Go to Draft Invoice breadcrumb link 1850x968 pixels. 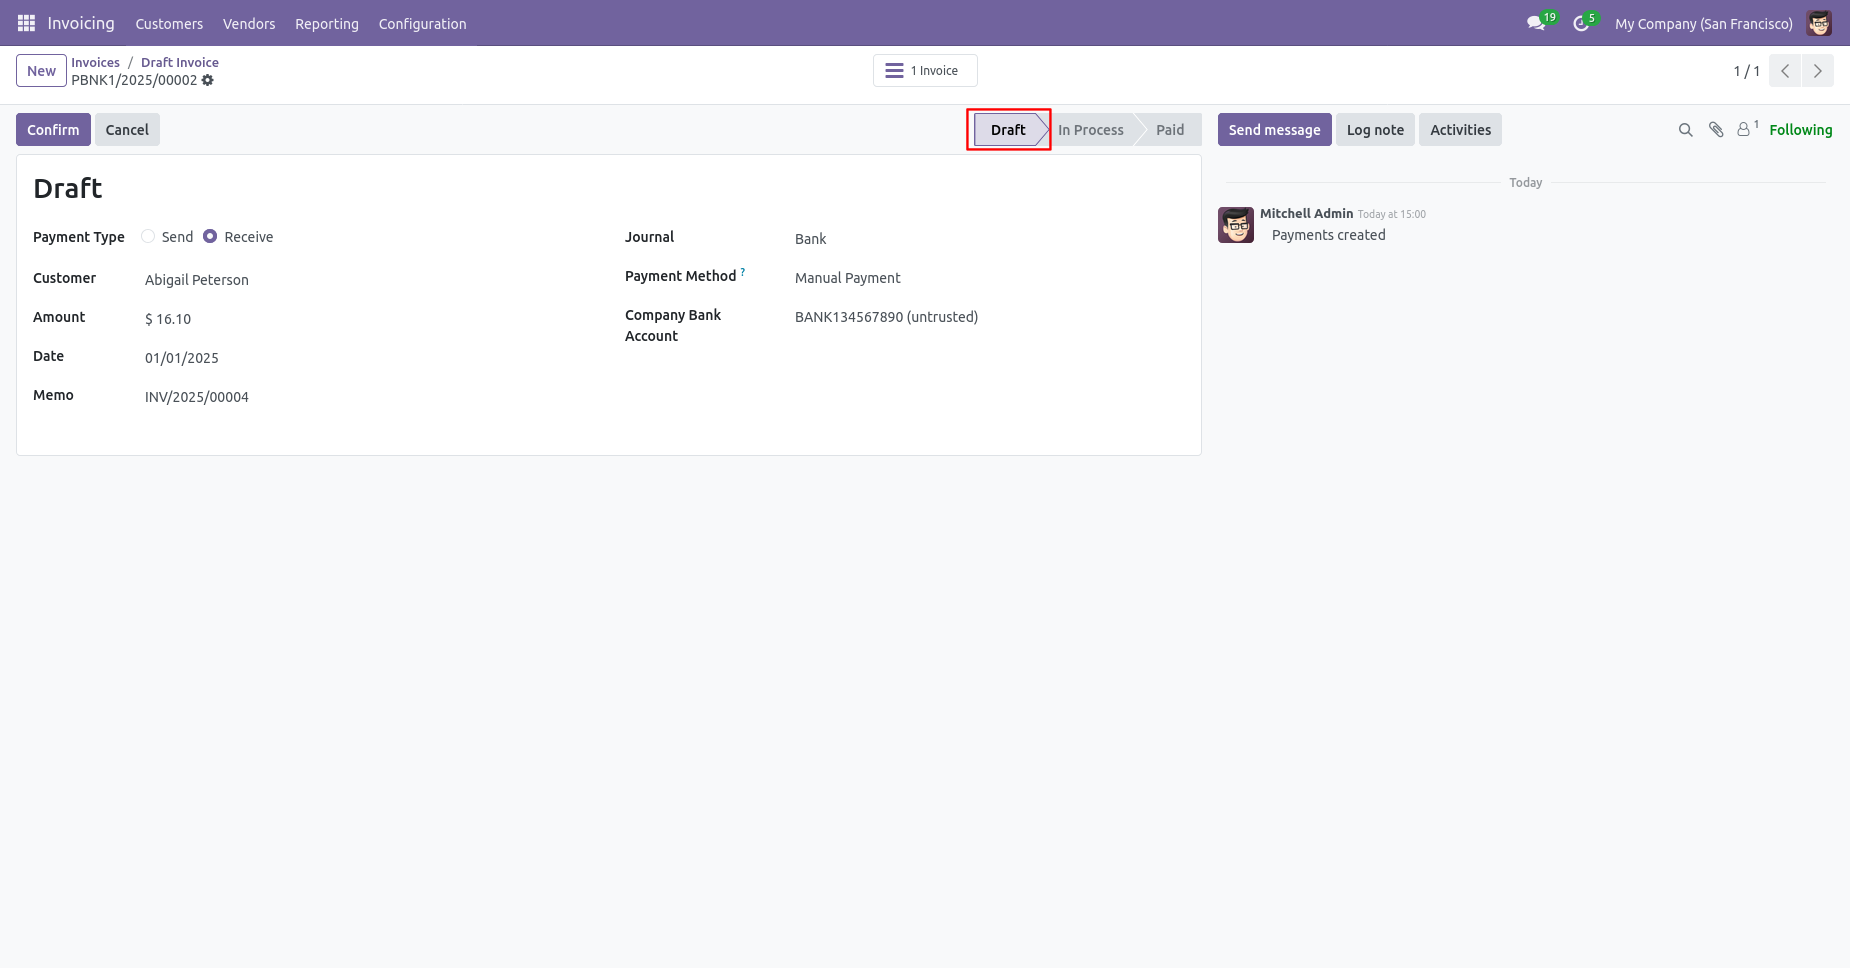pyautogui.click(x=180, y=62)
